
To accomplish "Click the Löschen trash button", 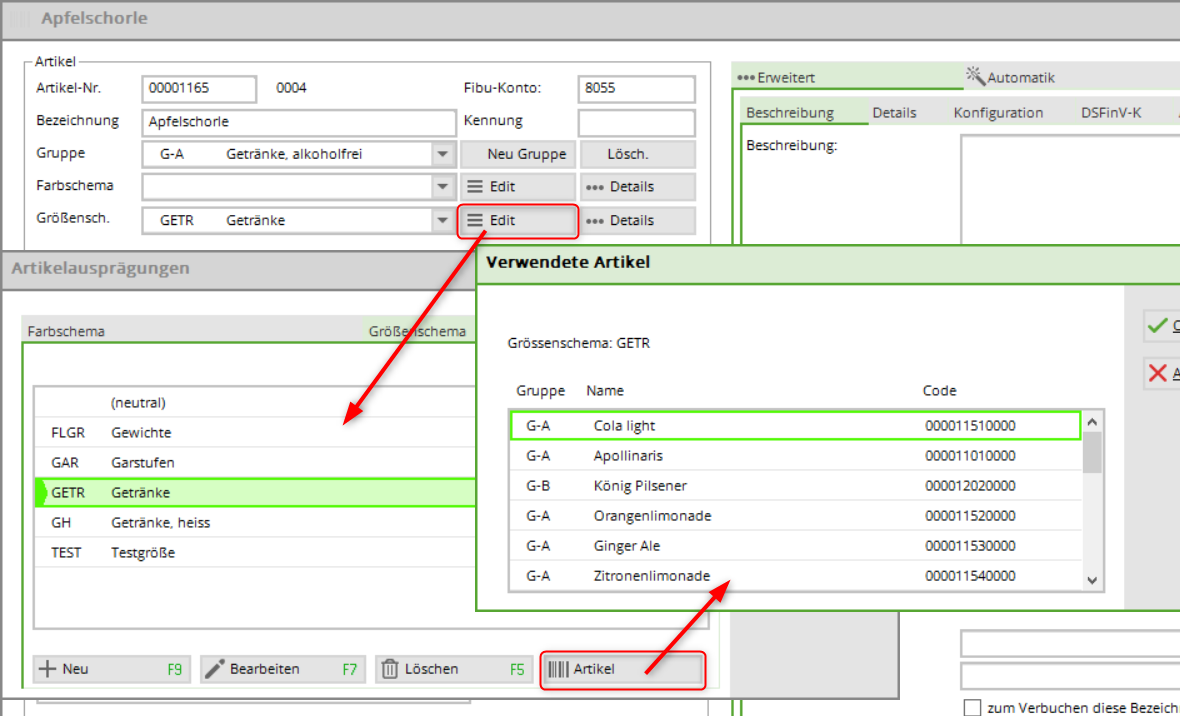I will pos(453,670).
